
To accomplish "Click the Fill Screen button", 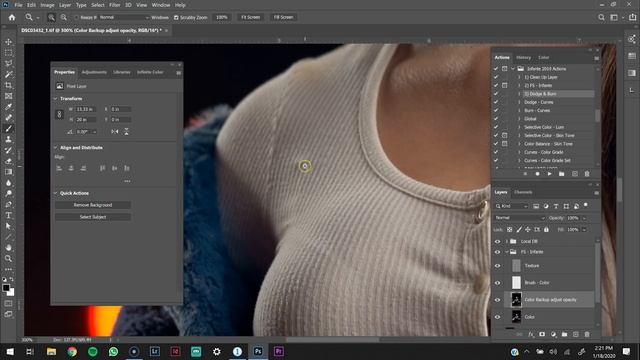I will pos(283,17).
